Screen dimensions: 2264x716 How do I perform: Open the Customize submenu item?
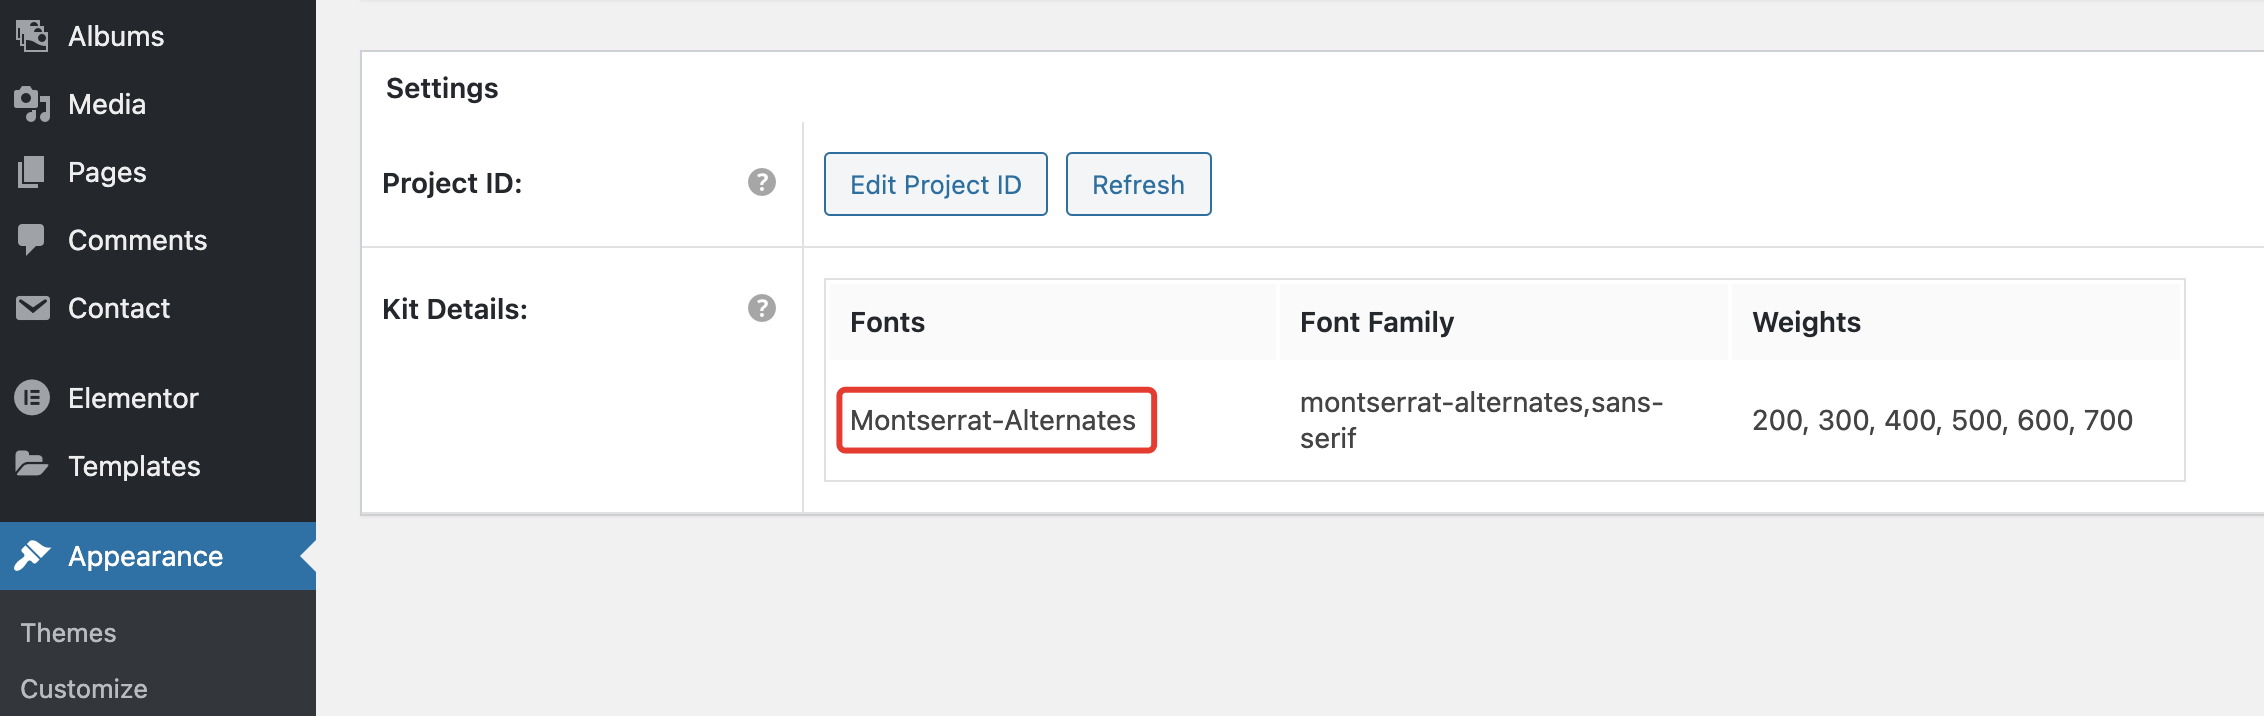pyautogui.click(x=84, y=689)
